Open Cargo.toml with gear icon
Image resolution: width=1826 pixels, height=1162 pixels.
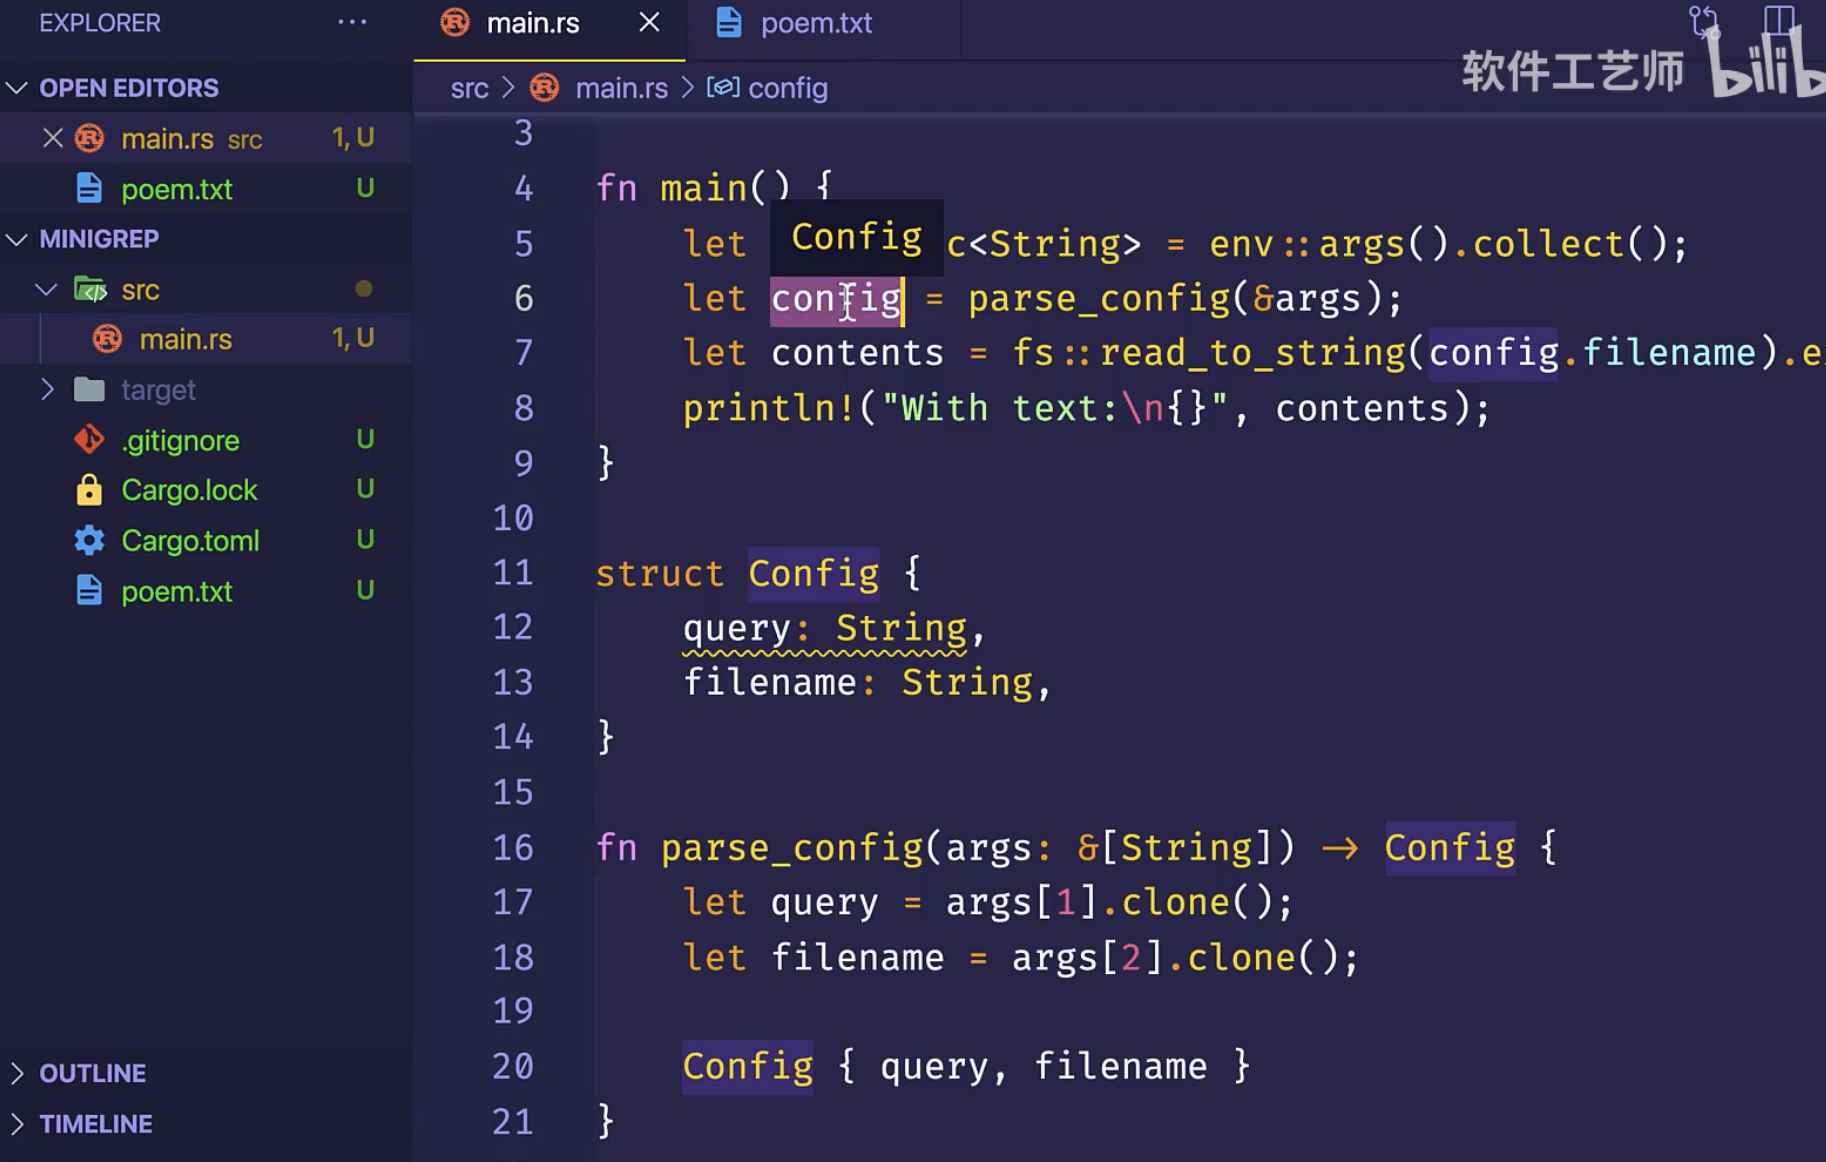pos(190,541)
